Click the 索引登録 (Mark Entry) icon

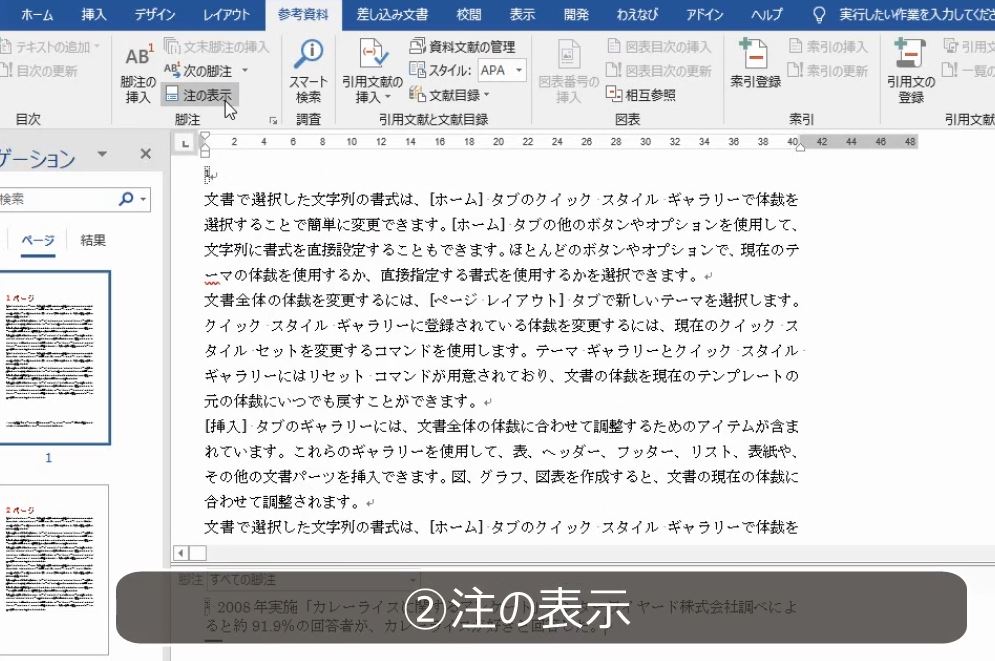point(755,63)
